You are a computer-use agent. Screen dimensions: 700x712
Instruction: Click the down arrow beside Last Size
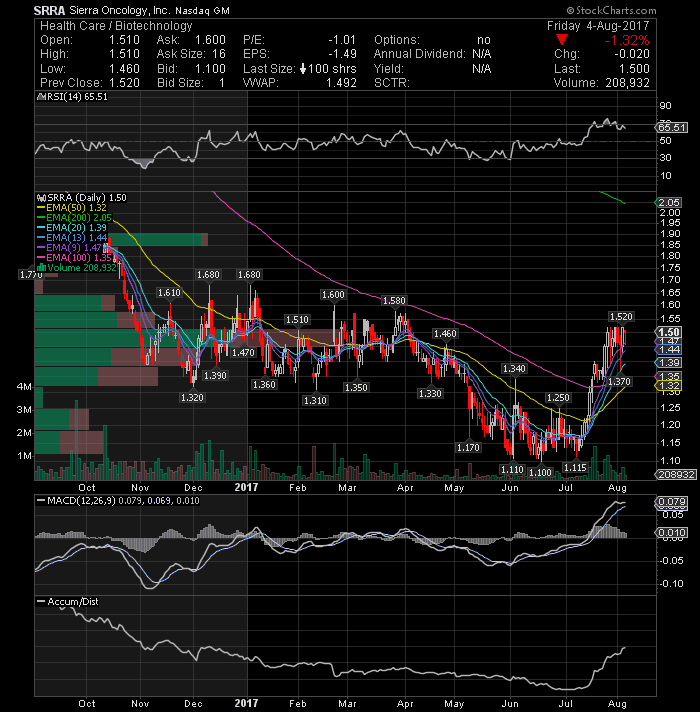[303, 69]
